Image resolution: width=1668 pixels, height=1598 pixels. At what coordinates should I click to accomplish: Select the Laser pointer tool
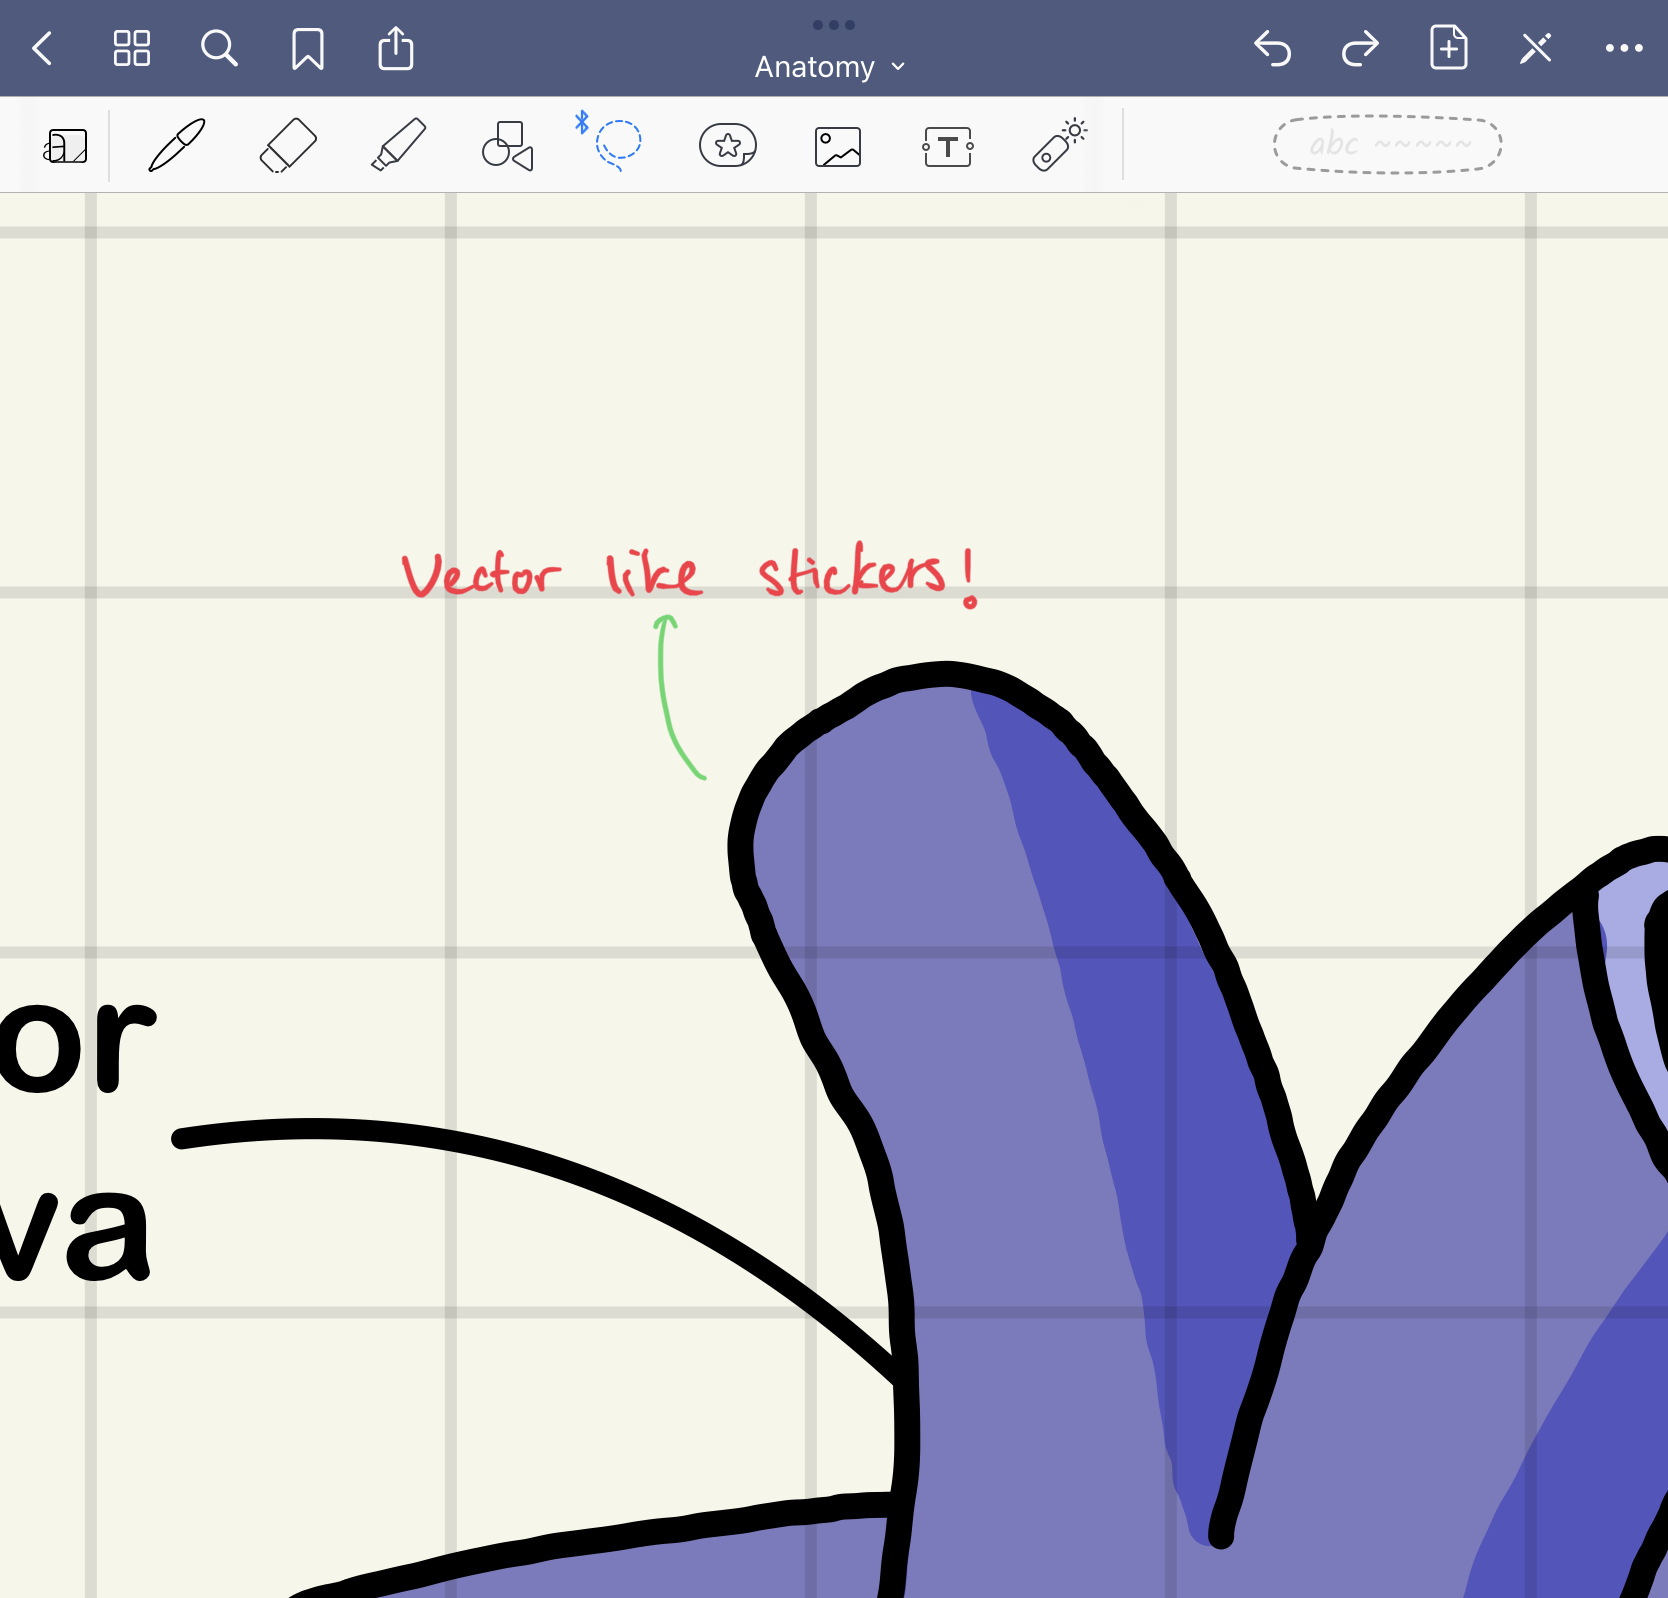[1060, 146]
